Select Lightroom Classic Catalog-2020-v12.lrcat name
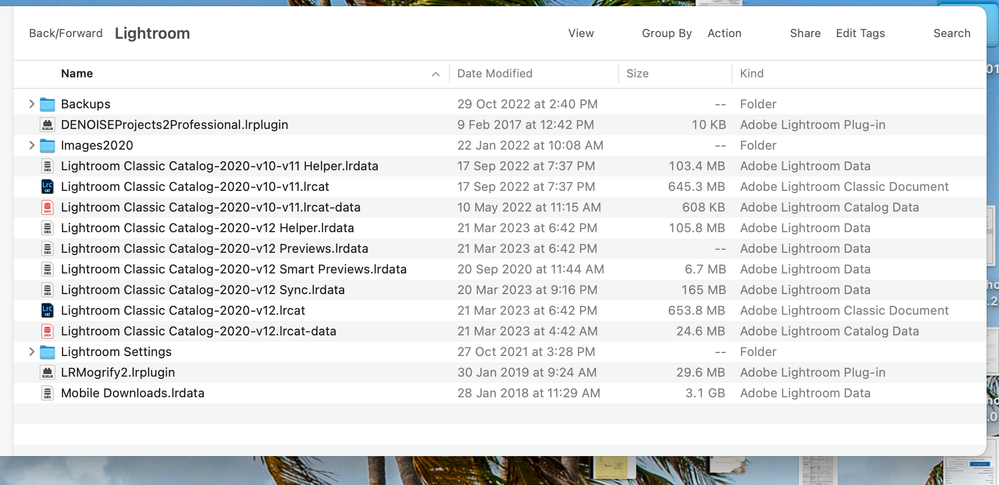This screenshot has height=485, width=999. coord(183,310)
